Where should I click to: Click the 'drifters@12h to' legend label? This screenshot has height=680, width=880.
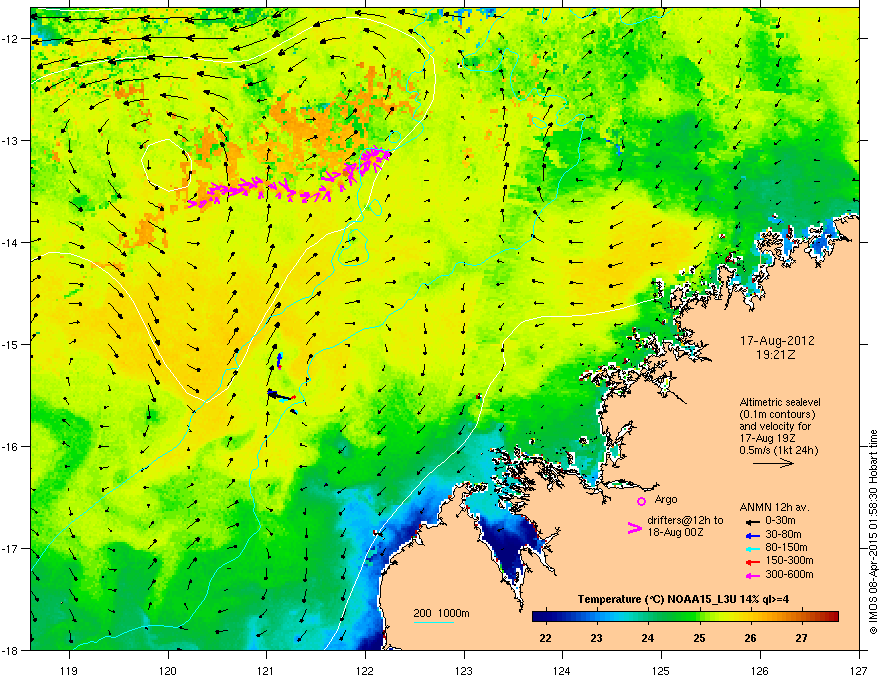685,520
